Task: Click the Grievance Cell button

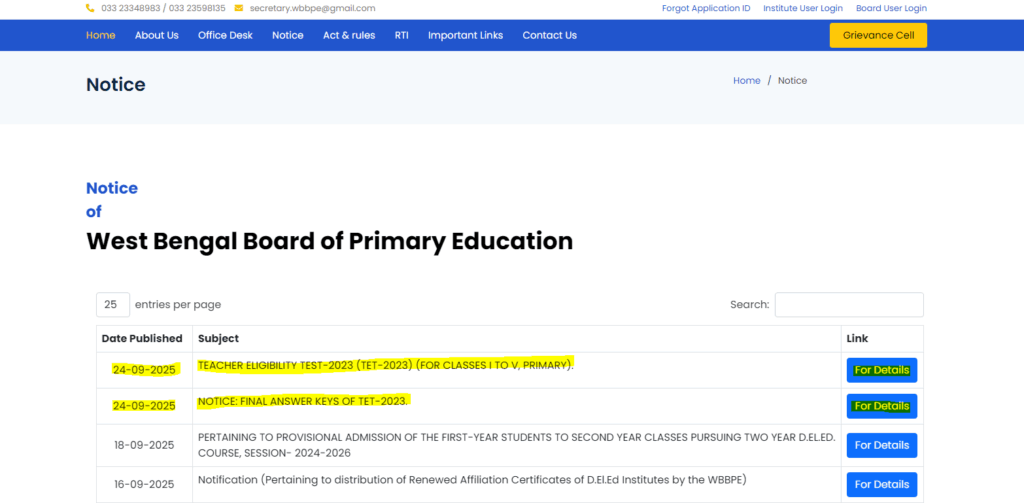Action: point(878,35)
